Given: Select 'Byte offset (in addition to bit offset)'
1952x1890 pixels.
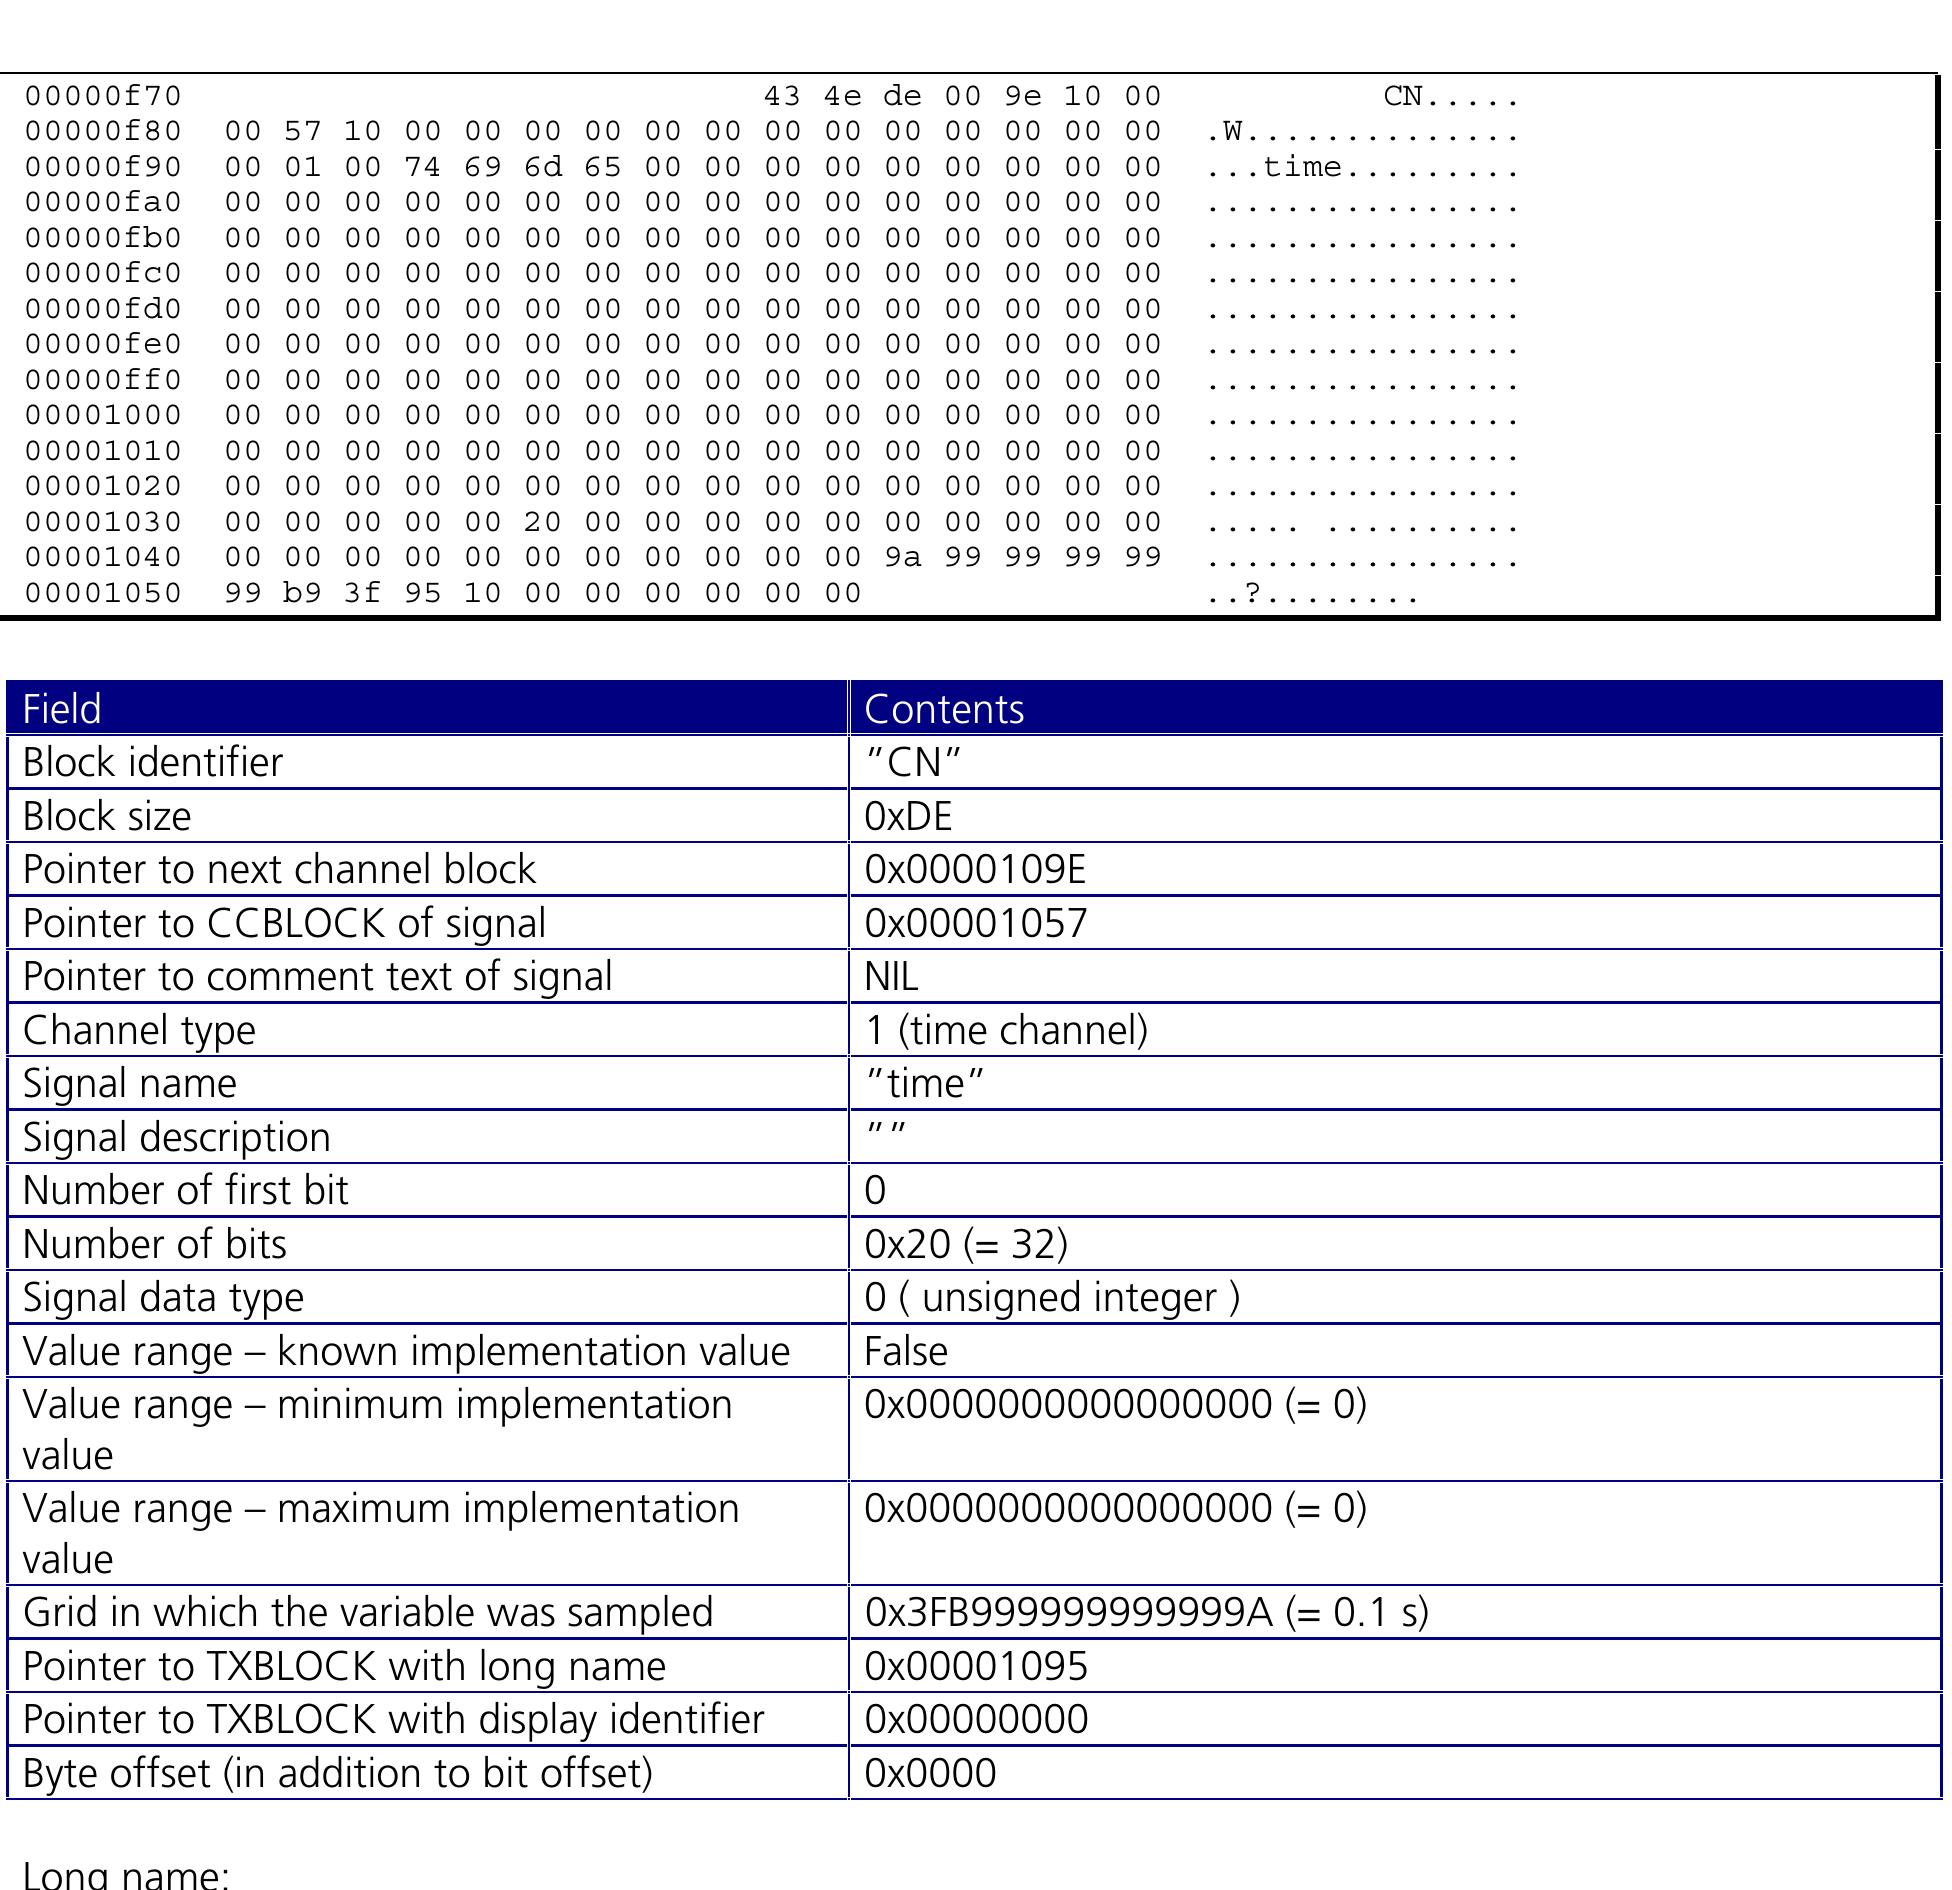Looking at the screenshot, I should point(427,1773).
